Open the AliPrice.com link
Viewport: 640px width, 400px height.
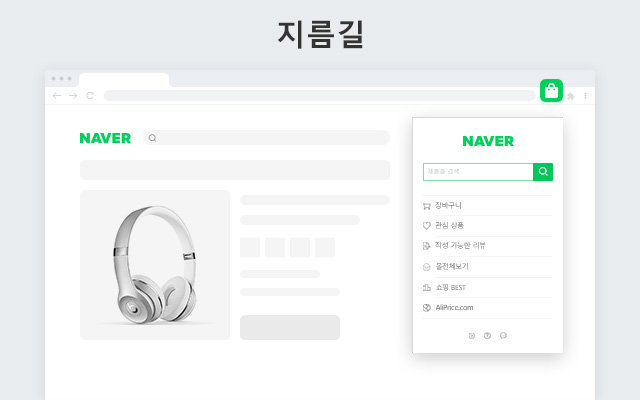(487, 308)
